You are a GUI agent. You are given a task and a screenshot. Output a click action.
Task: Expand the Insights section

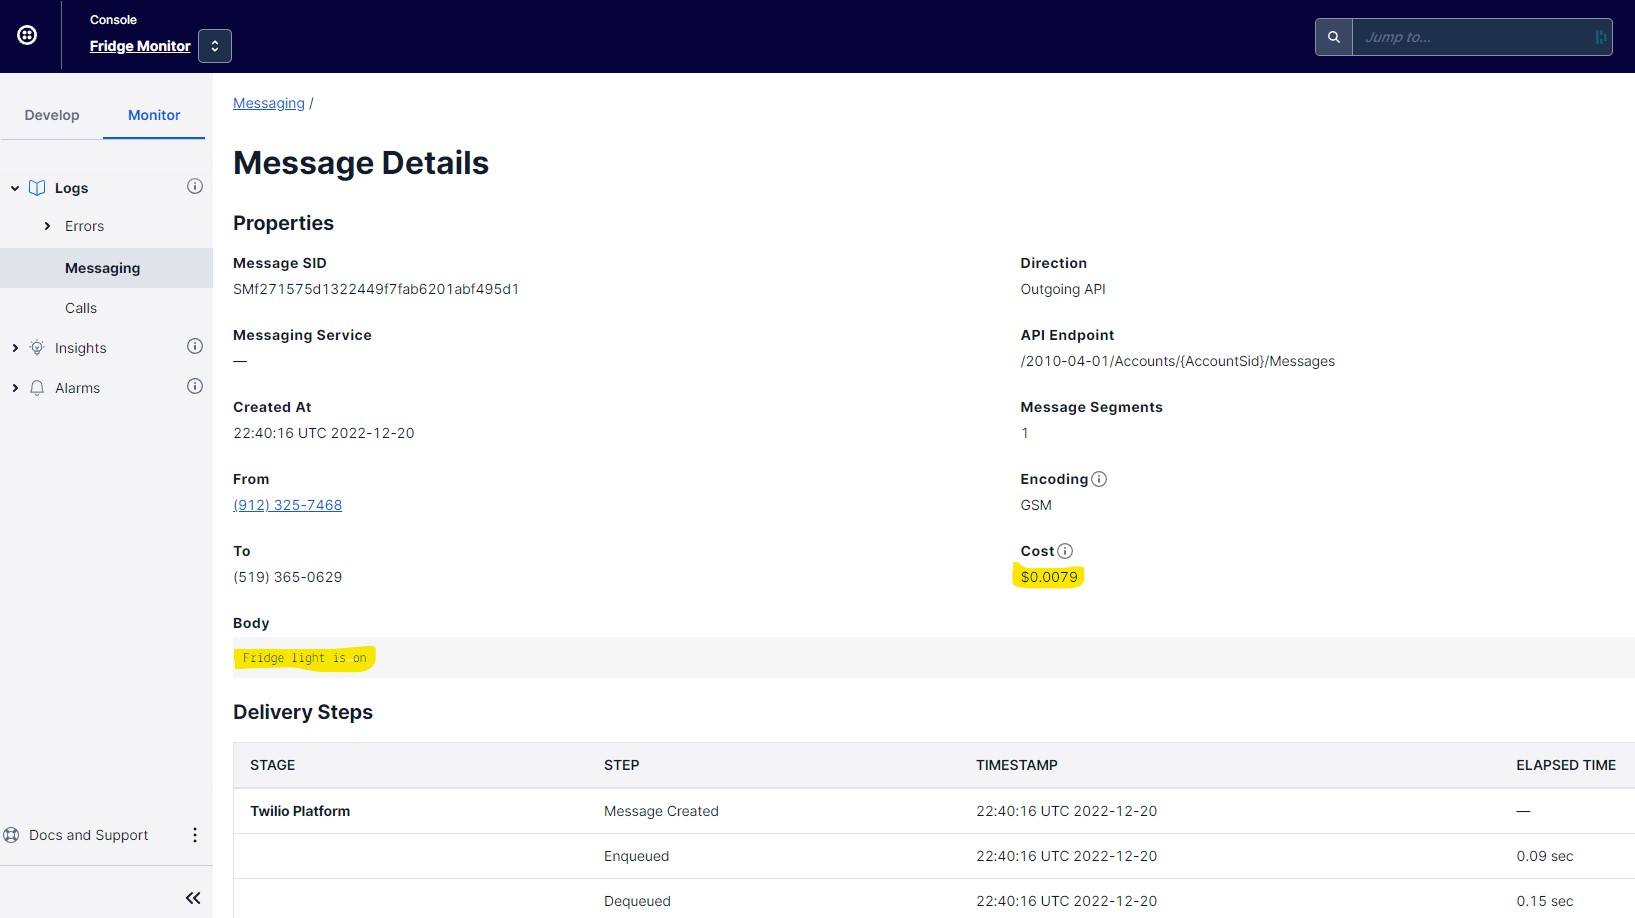coord(15,348)
